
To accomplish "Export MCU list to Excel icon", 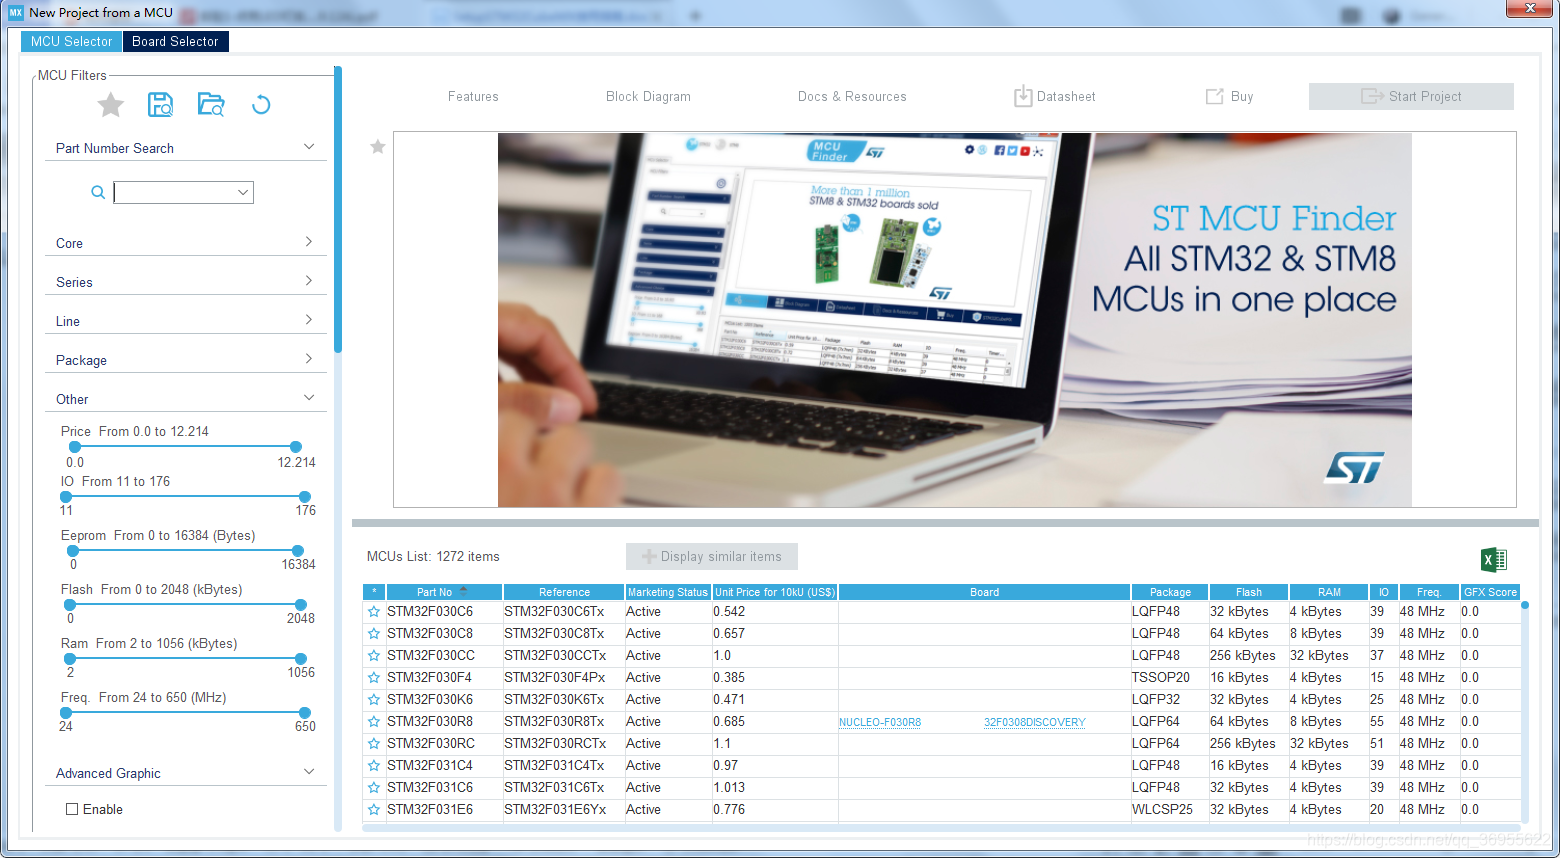I will [1494, 560].
